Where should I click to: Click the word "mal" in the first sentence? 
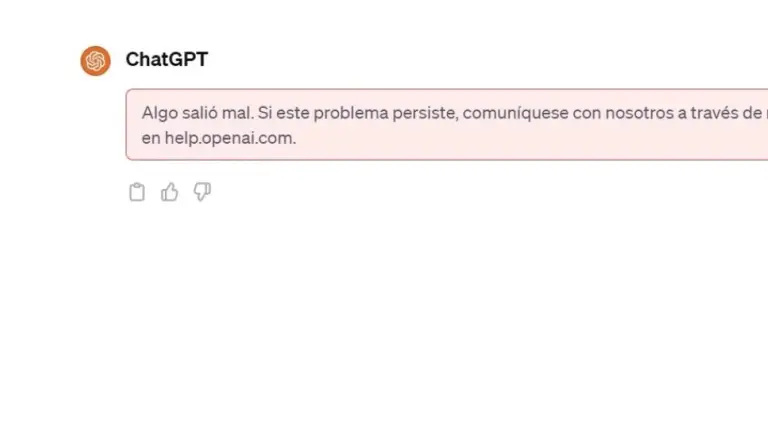pos(236,113)
